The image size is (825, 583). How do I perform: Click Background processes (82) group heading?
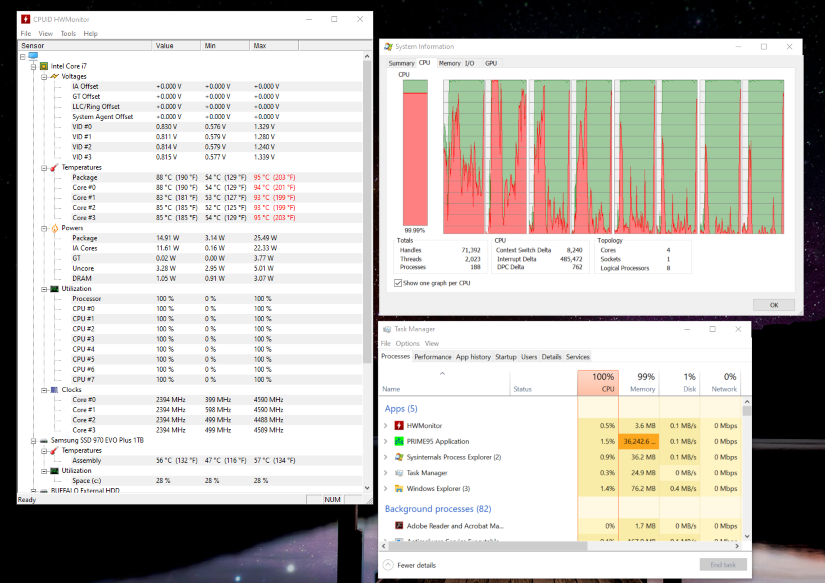[438, 509]
